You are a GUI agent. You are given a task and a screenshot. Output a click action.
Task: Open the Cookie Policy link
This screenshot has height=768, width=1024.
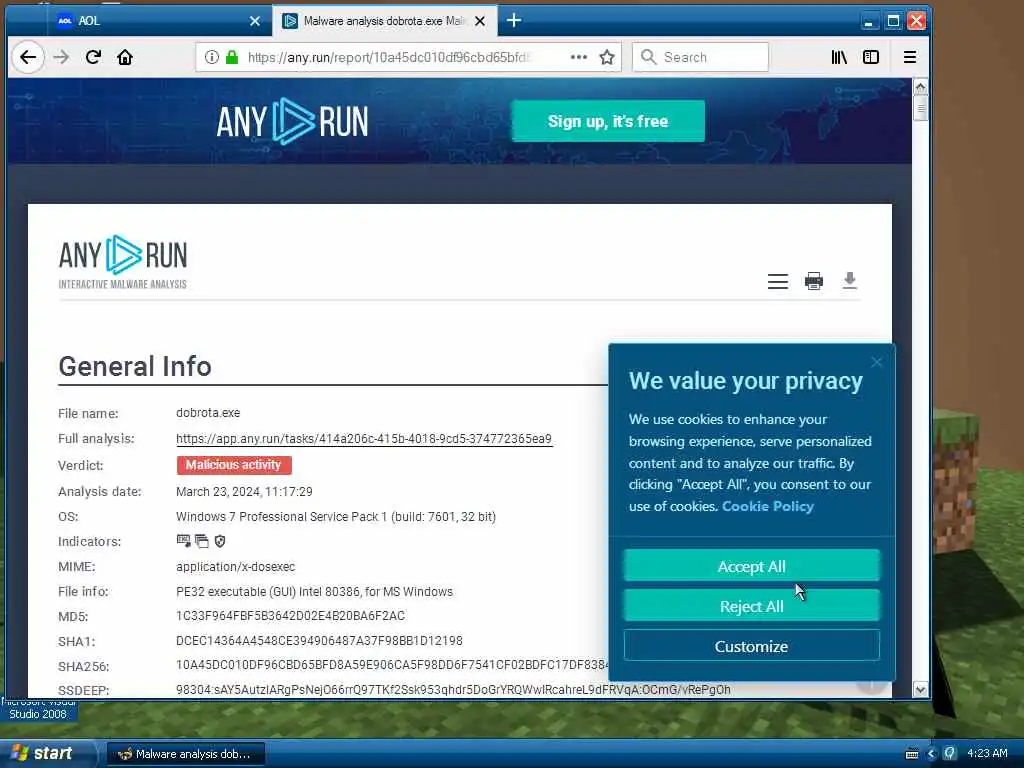point(768,507)
